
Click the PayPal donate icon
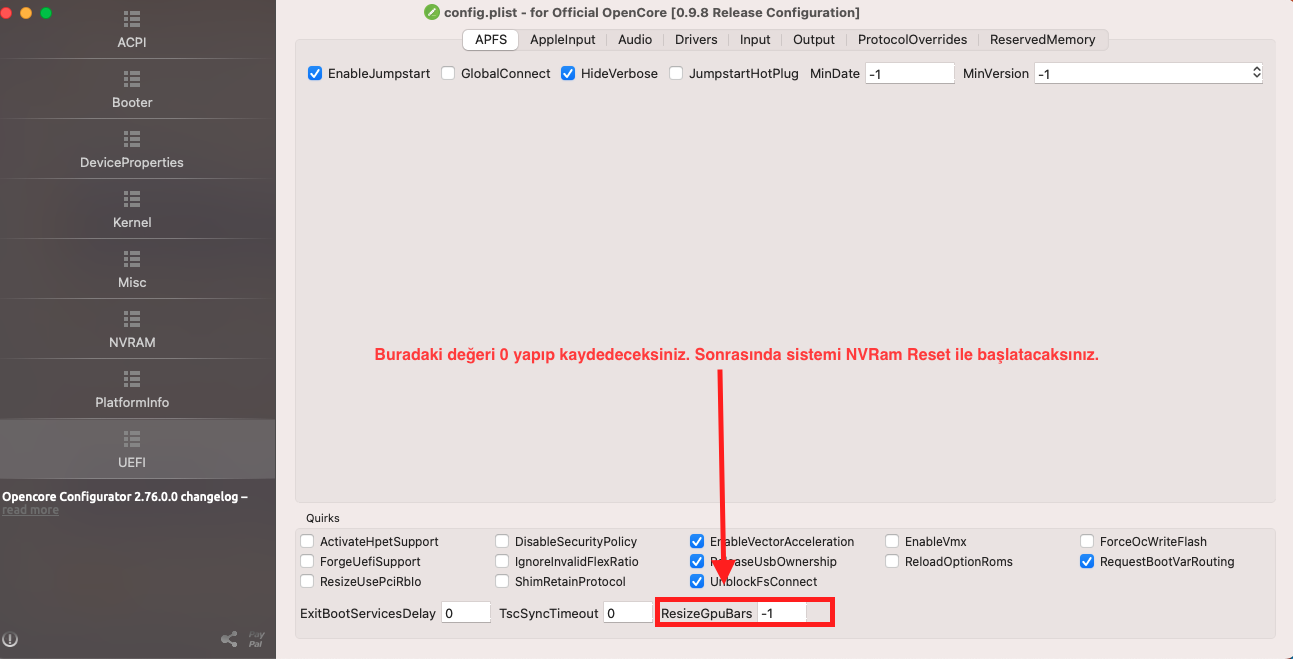pyautogui.click(x=257, y=639)
